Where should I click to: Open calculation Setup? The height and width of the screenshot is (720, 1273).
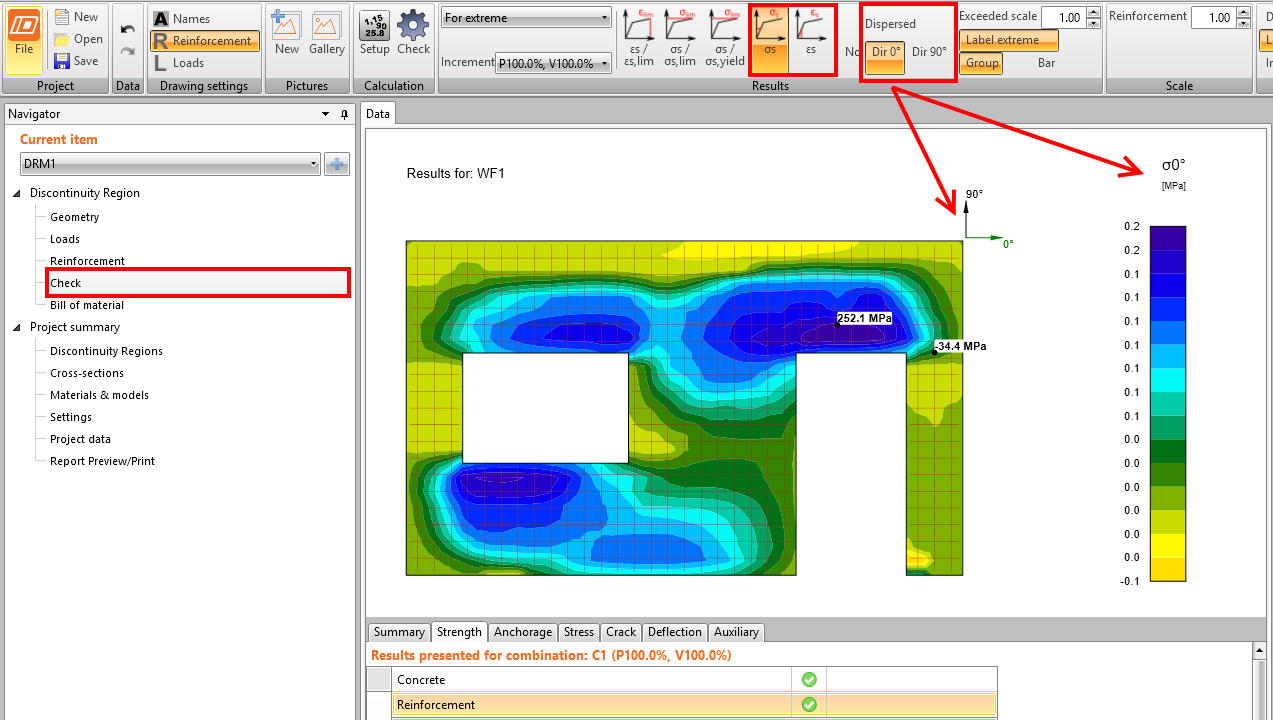[x=375, y=34]
